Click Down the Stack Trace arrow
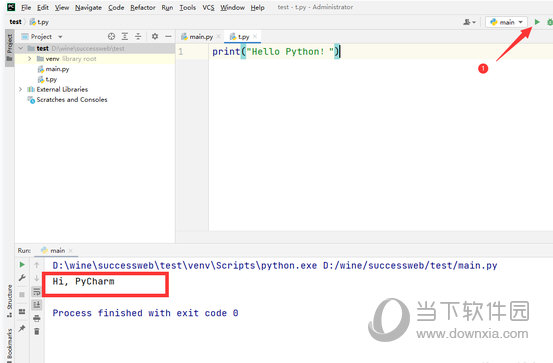The image size is (553, 363). [x=37, y=278]
